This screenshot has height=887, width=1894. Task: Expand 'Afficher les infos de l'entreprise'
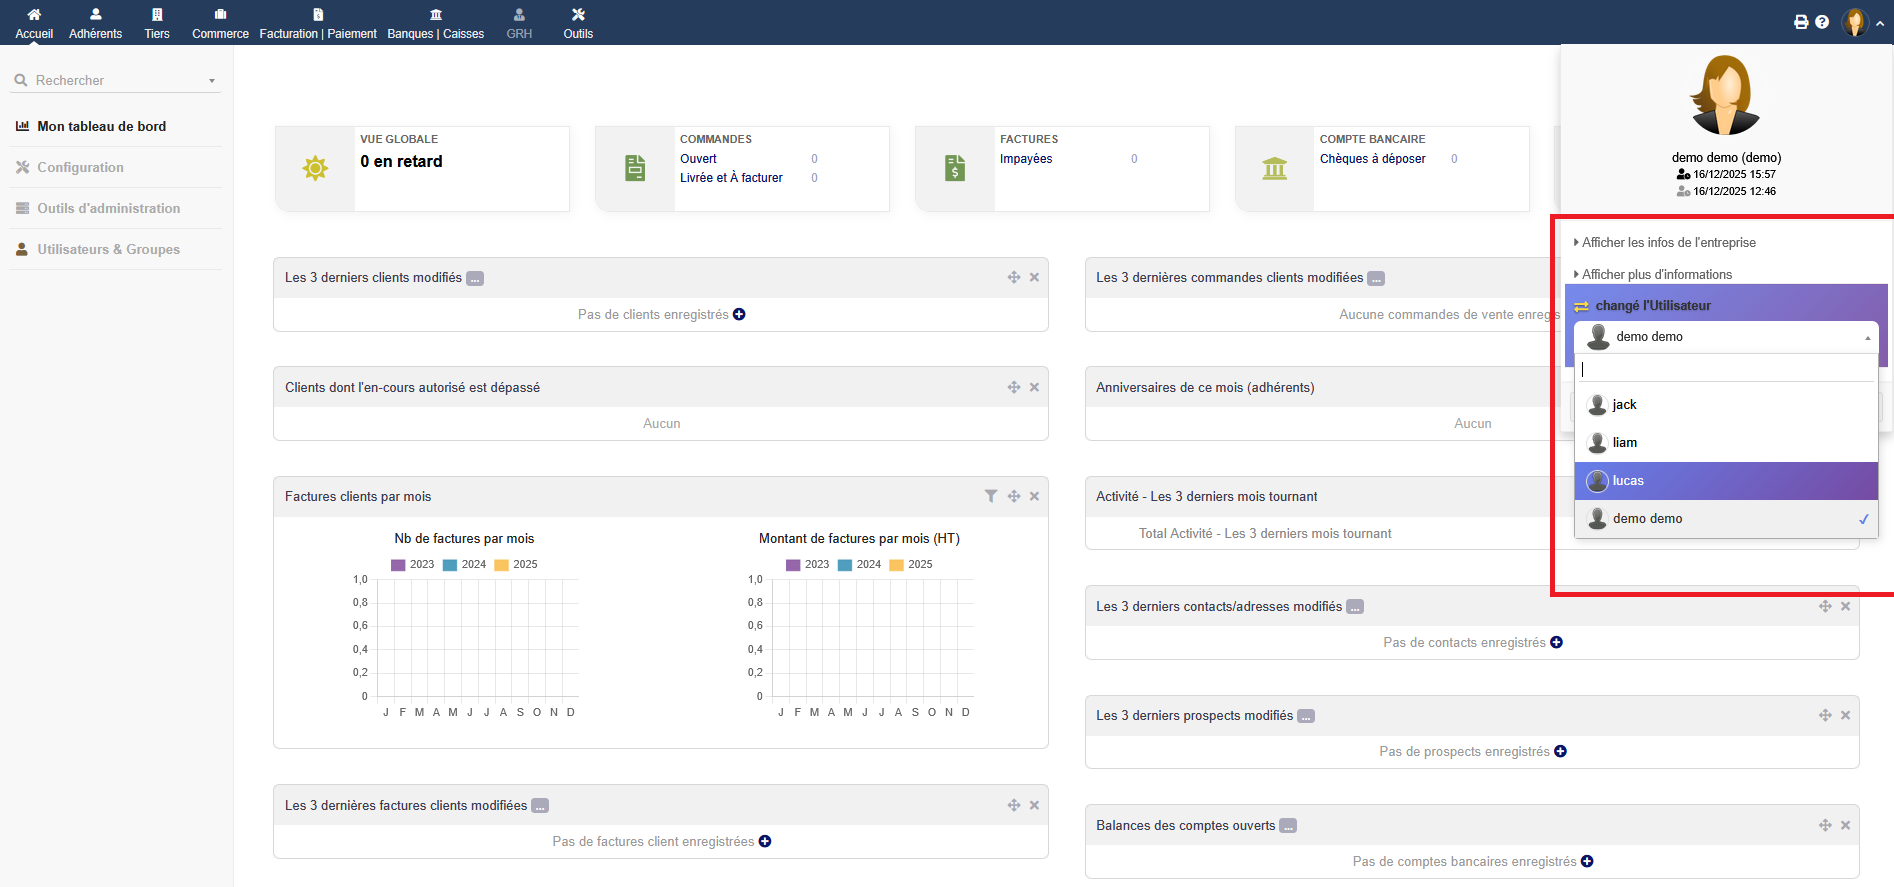pos(1665,242)
